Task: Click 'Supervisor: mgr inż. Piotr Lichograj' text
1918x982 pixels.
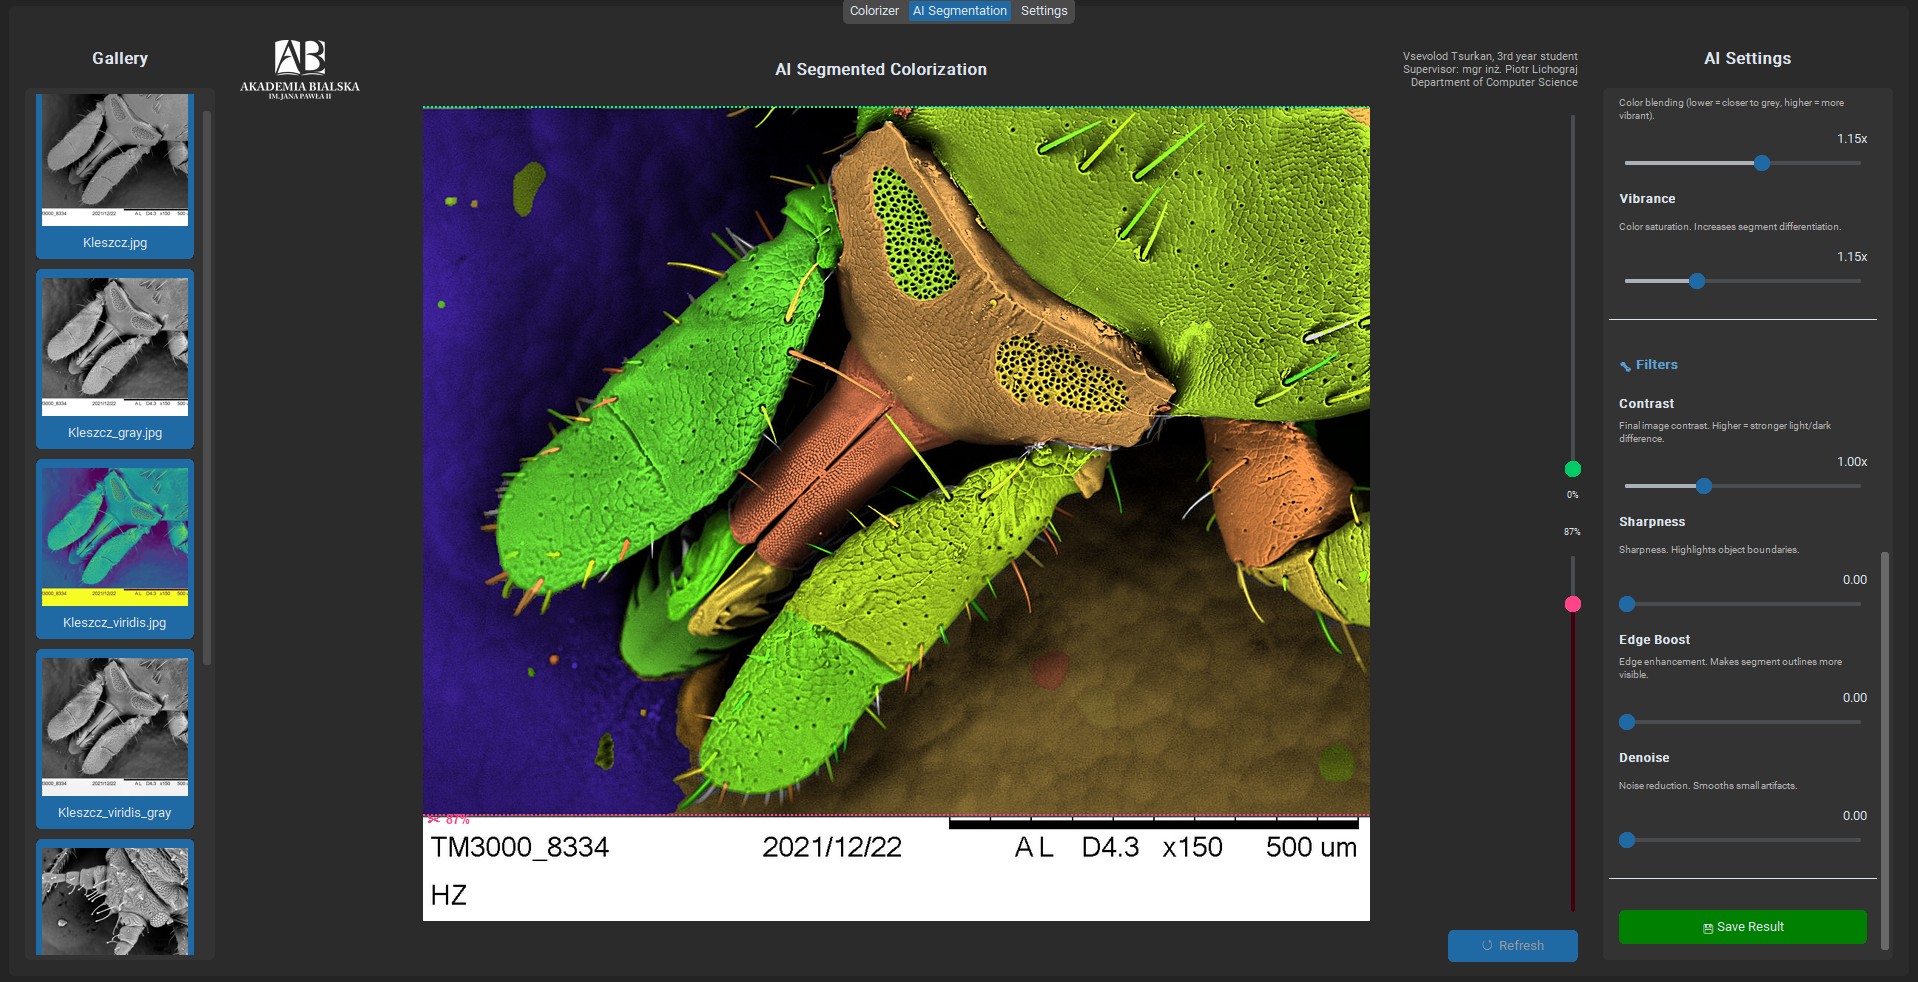Action: click(x=1490, y=69)
